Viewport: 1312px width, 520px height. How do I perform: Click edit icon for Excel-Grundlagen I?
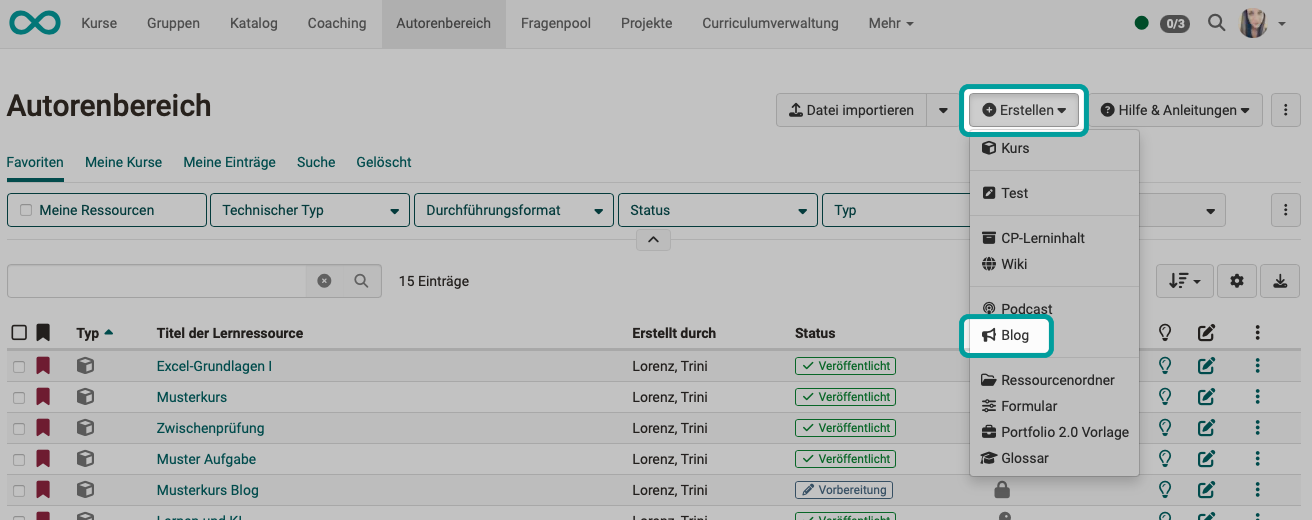pos(1206,366)
